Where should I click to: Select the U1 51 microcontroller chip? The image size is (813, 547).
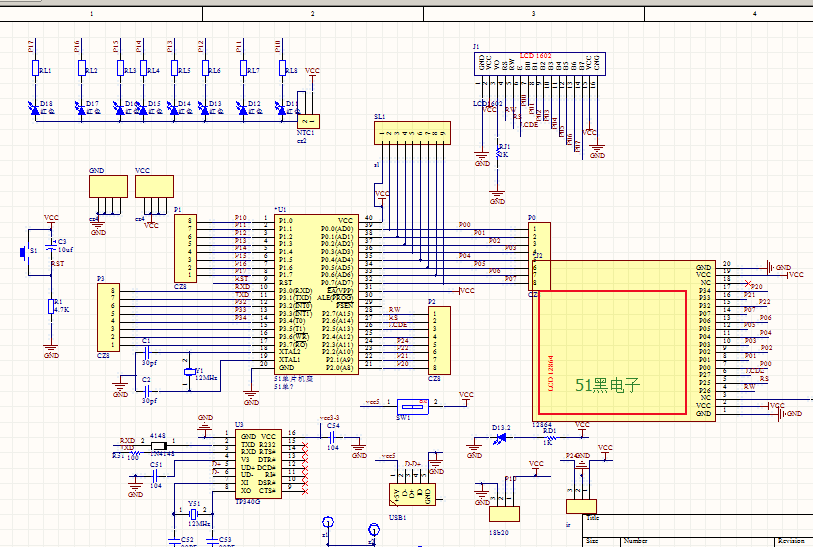click(316, 294)
